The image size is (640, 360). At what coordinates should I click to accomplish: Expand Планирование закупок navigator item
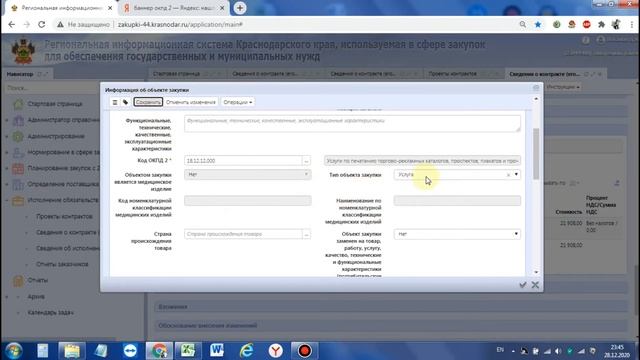tap(7, 168)
